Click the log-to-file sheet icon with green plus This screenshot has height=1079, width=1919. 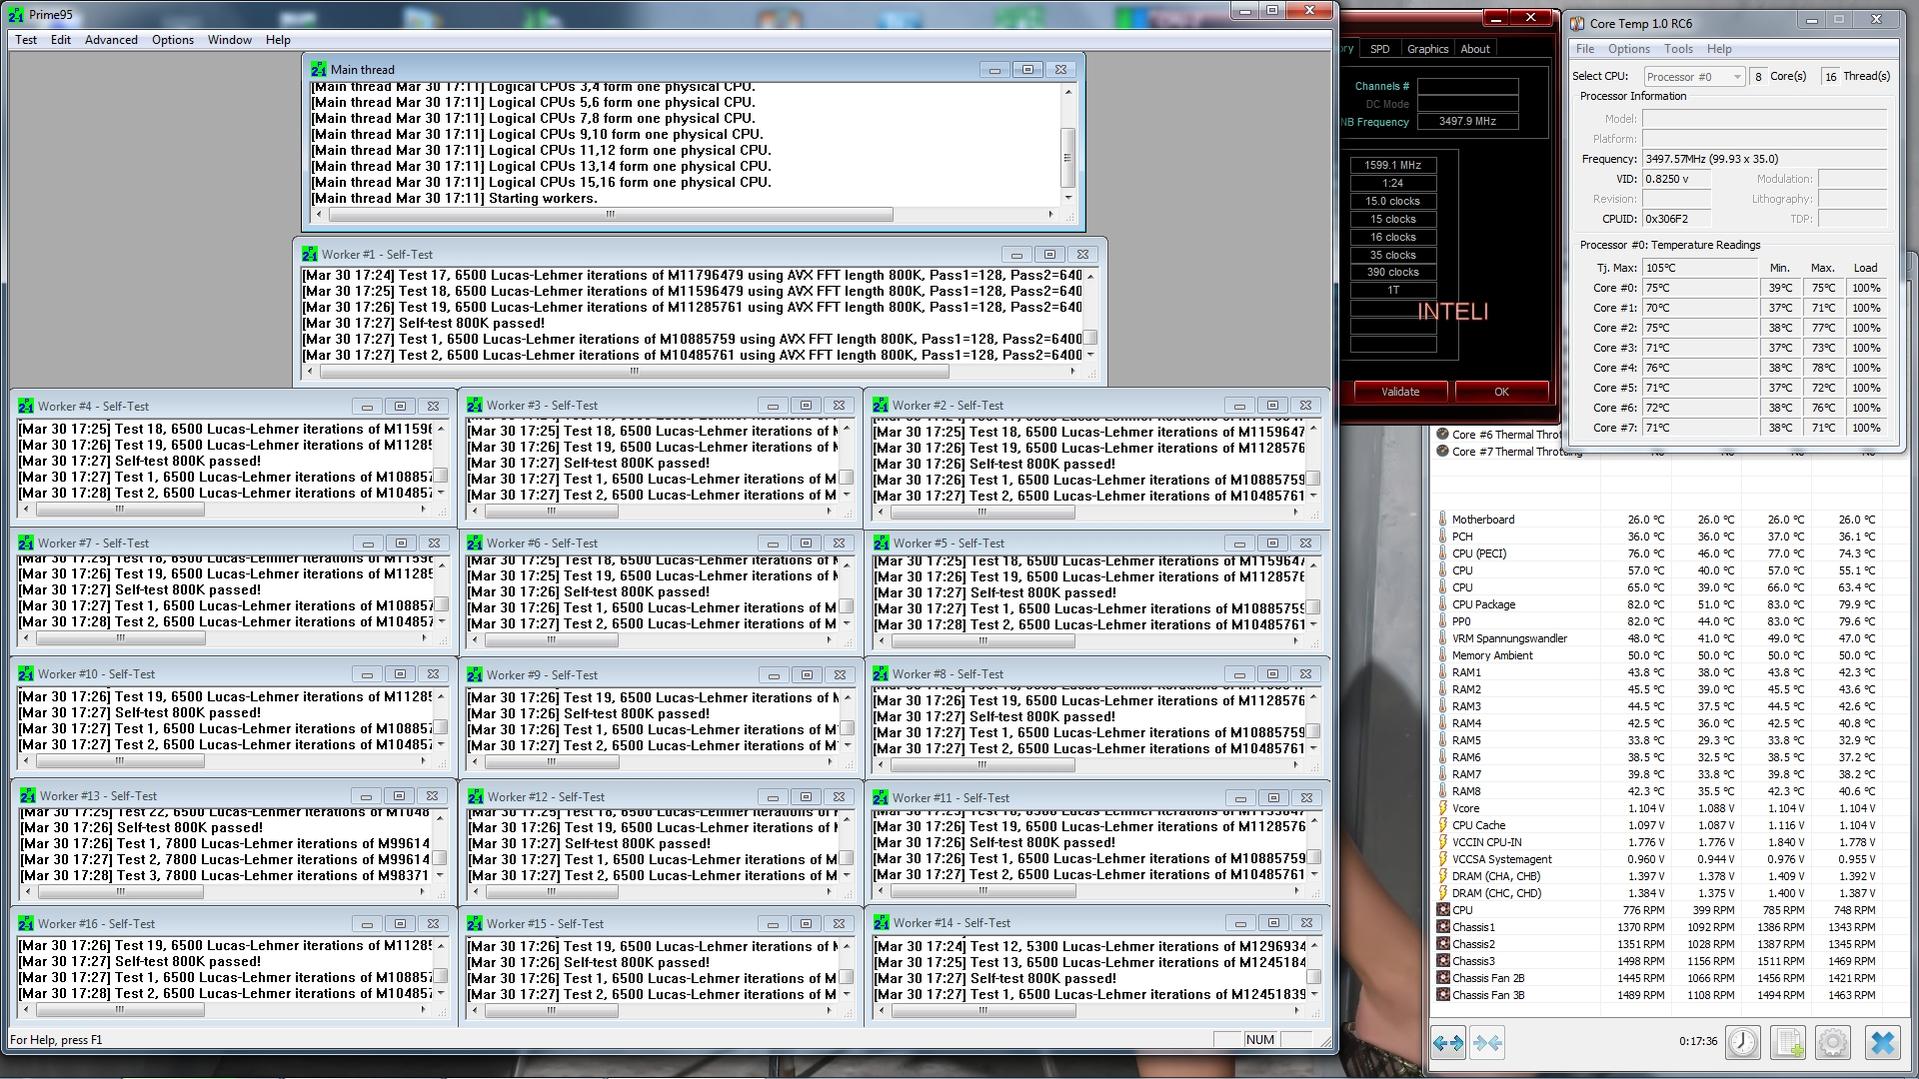click(x=1788, y=1042)
